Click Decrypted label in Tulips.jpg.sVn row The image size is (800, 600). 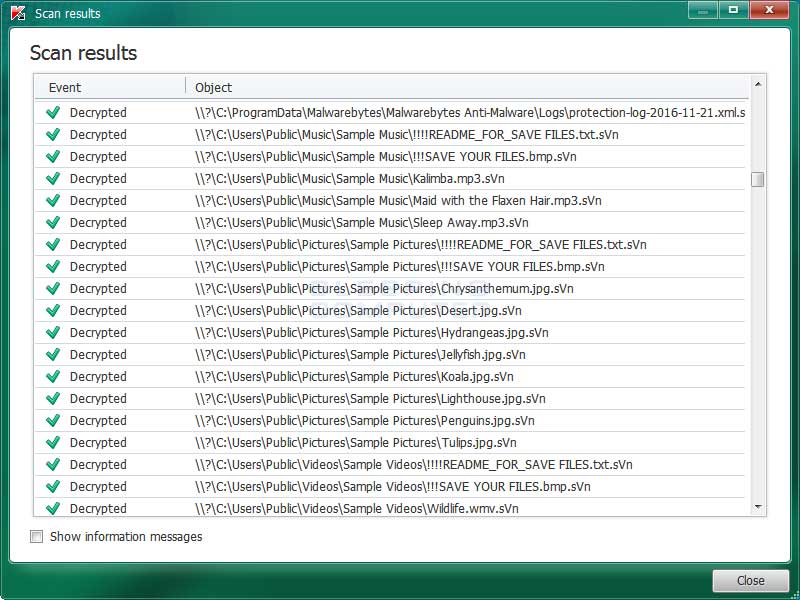tap(98, 442)
